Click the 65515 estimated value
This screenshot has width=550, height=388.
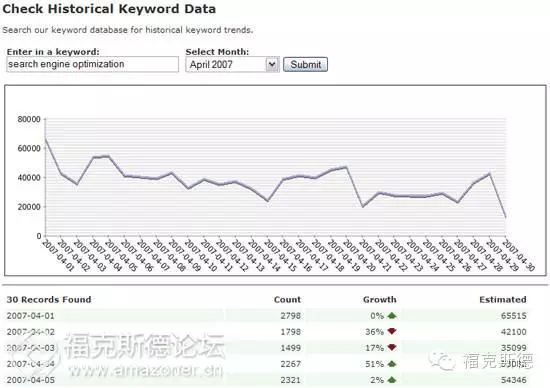[x=514, y=316]
